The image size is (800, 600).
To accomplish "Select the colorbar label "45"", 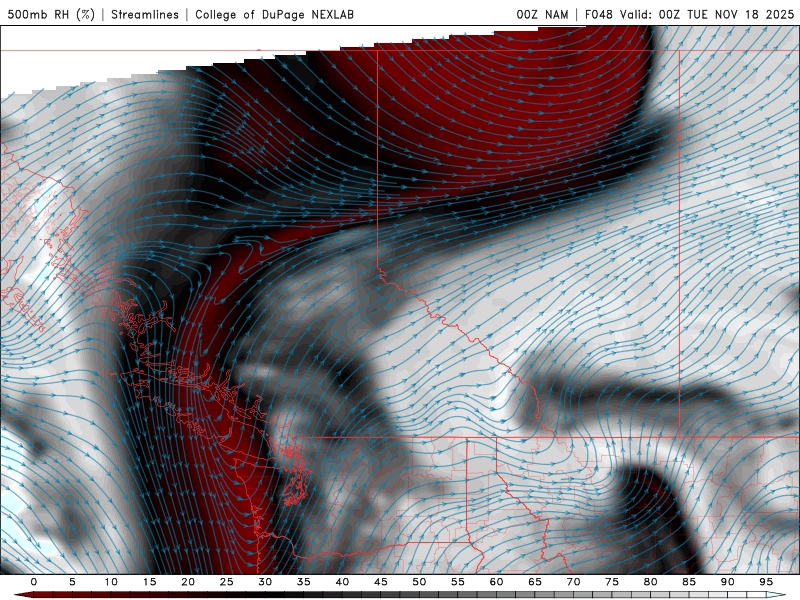I will tap(381, 582).
